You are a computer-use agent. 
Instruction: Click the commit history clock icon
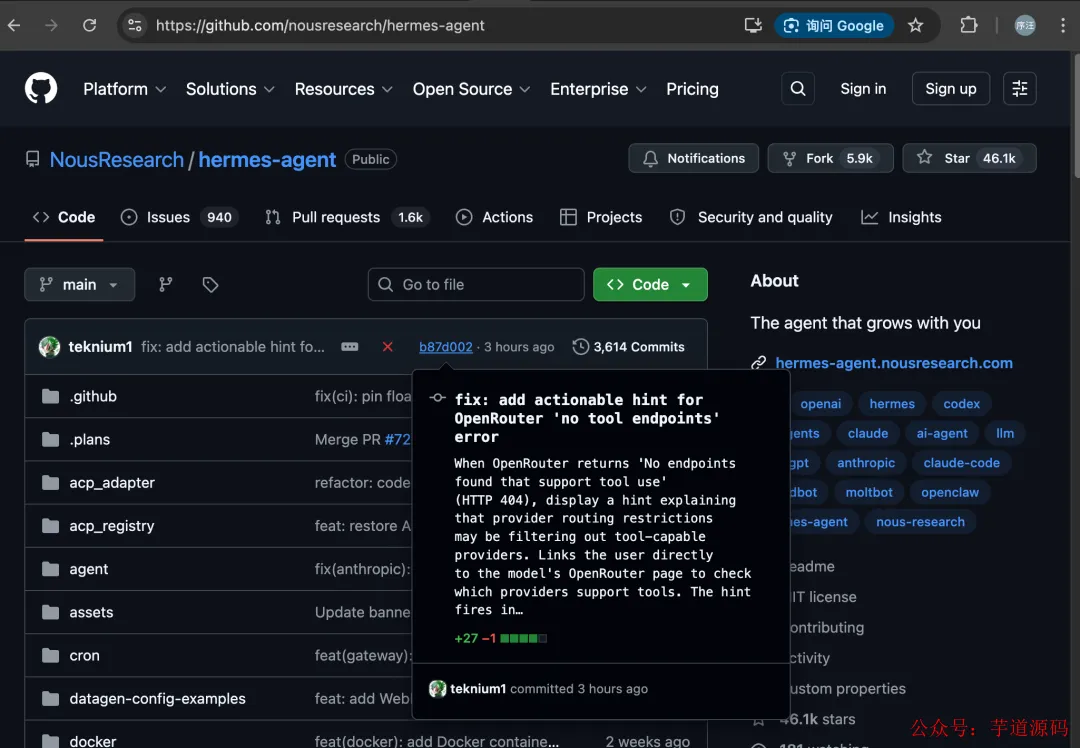[x=581, y=346]
